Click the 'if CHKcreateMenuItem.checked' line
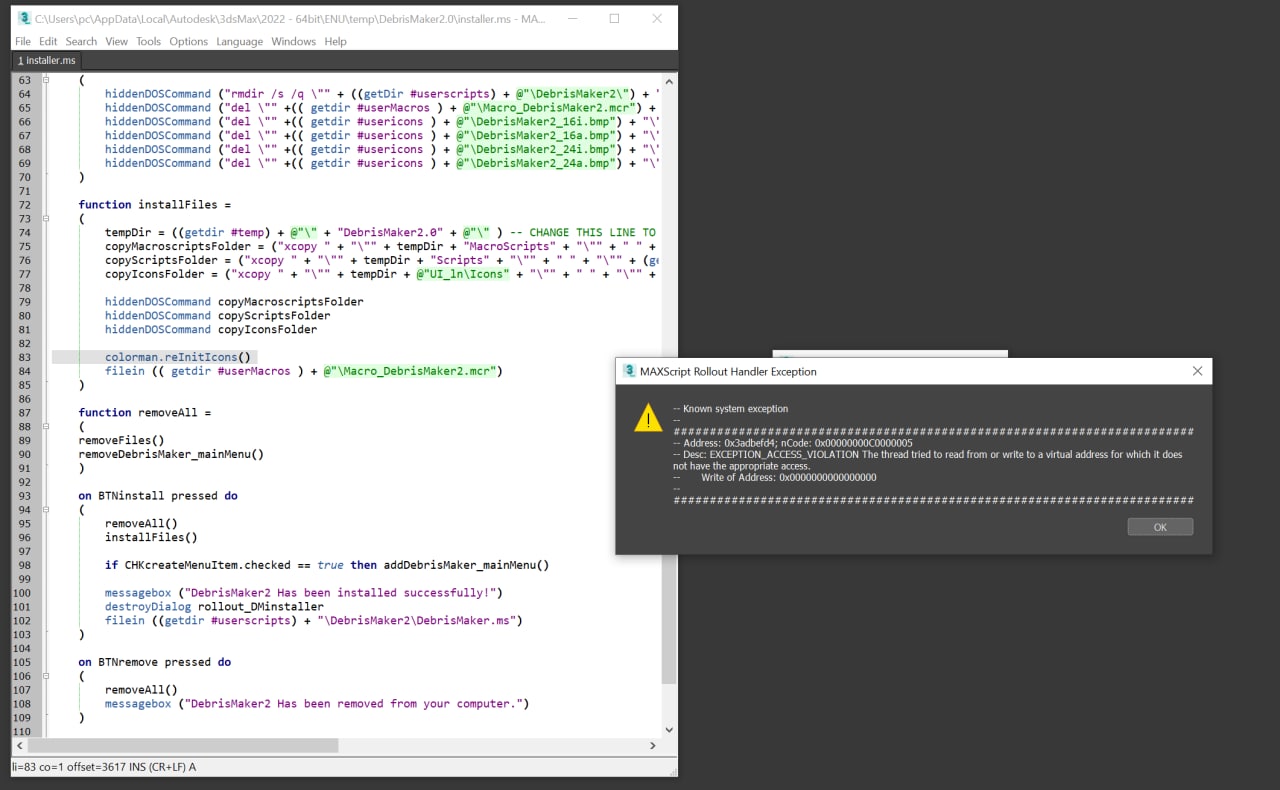Screen dimensions: 1280x790 pos(327,565)
